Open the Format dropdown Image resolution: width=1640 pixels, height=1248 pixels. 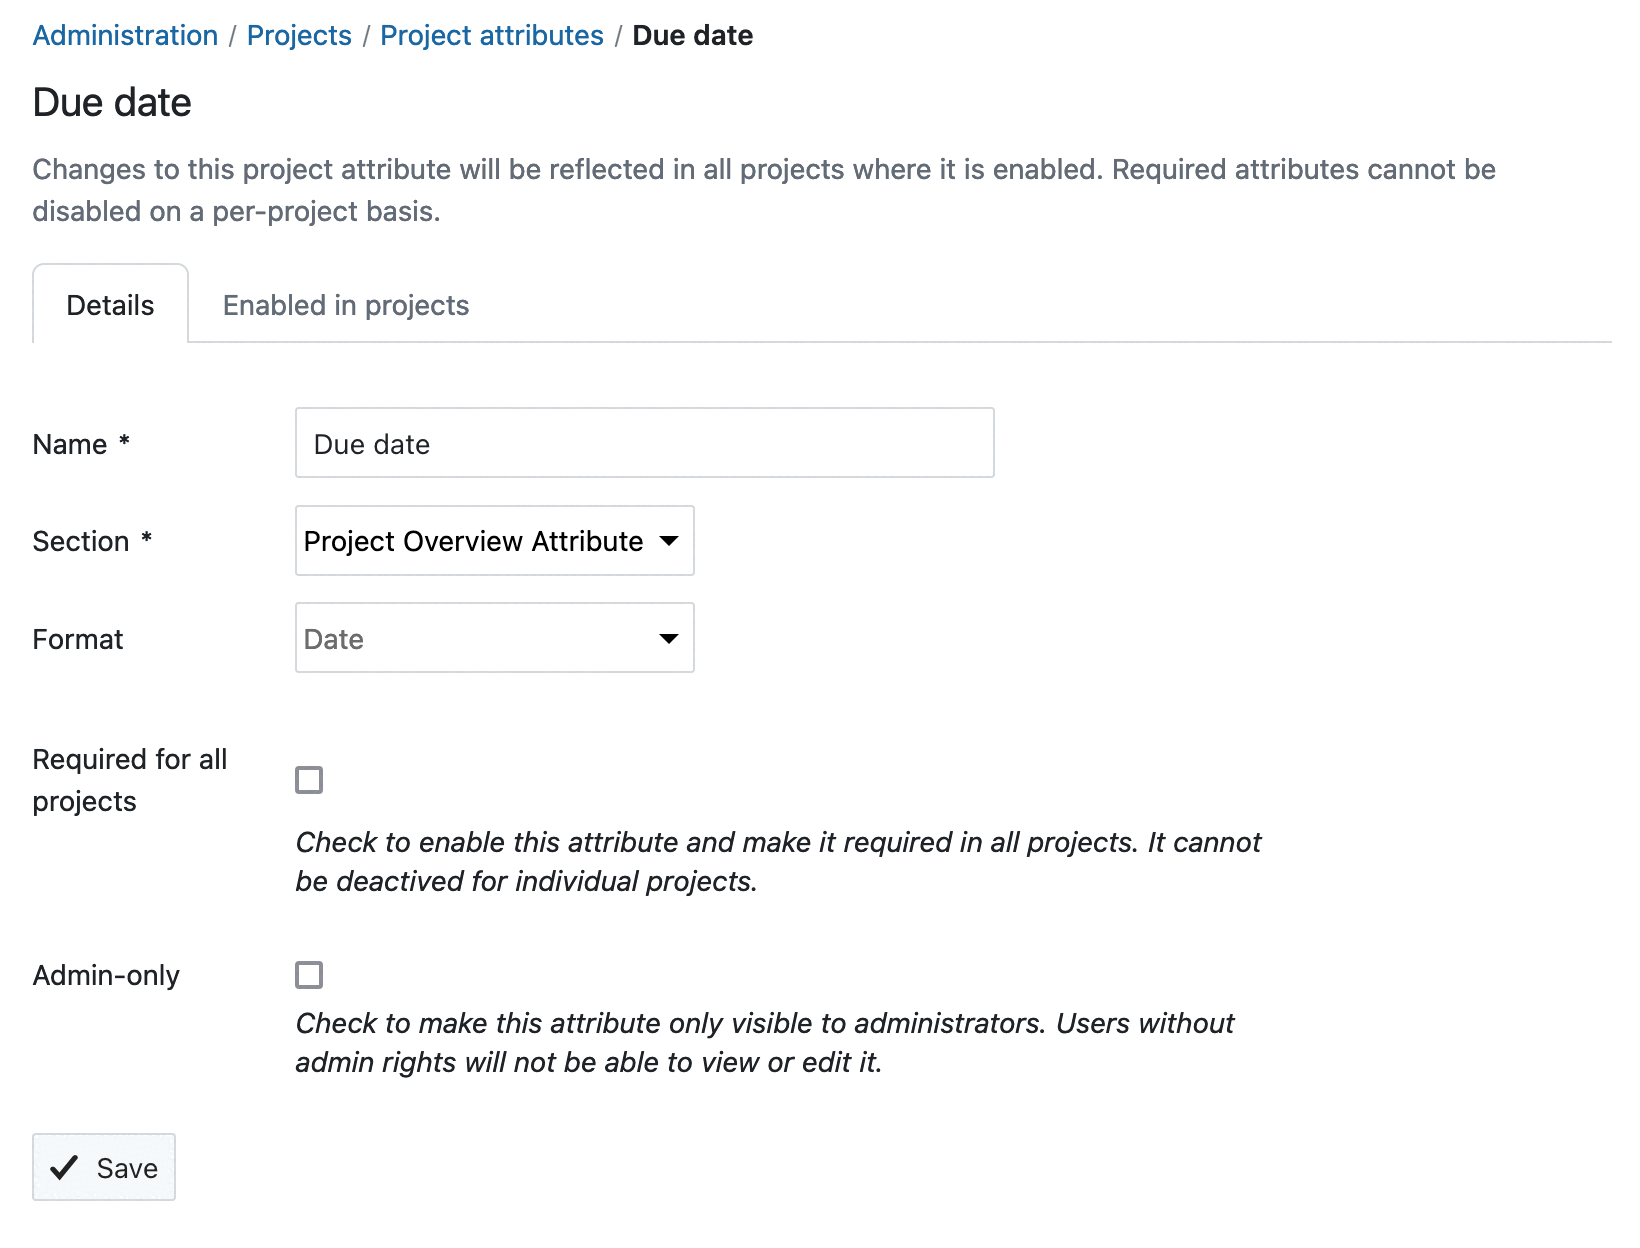pyautogui.click(x=494, y=637)
